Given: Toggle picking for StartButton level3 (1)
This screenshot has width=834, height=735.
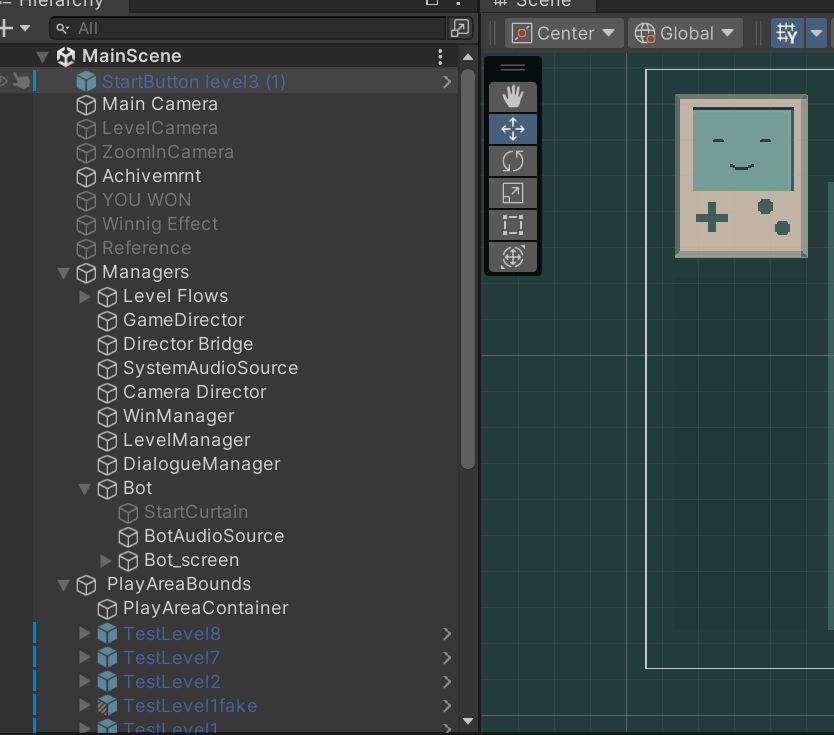Looking at the screenshot, I should click(x=21, y=81).
